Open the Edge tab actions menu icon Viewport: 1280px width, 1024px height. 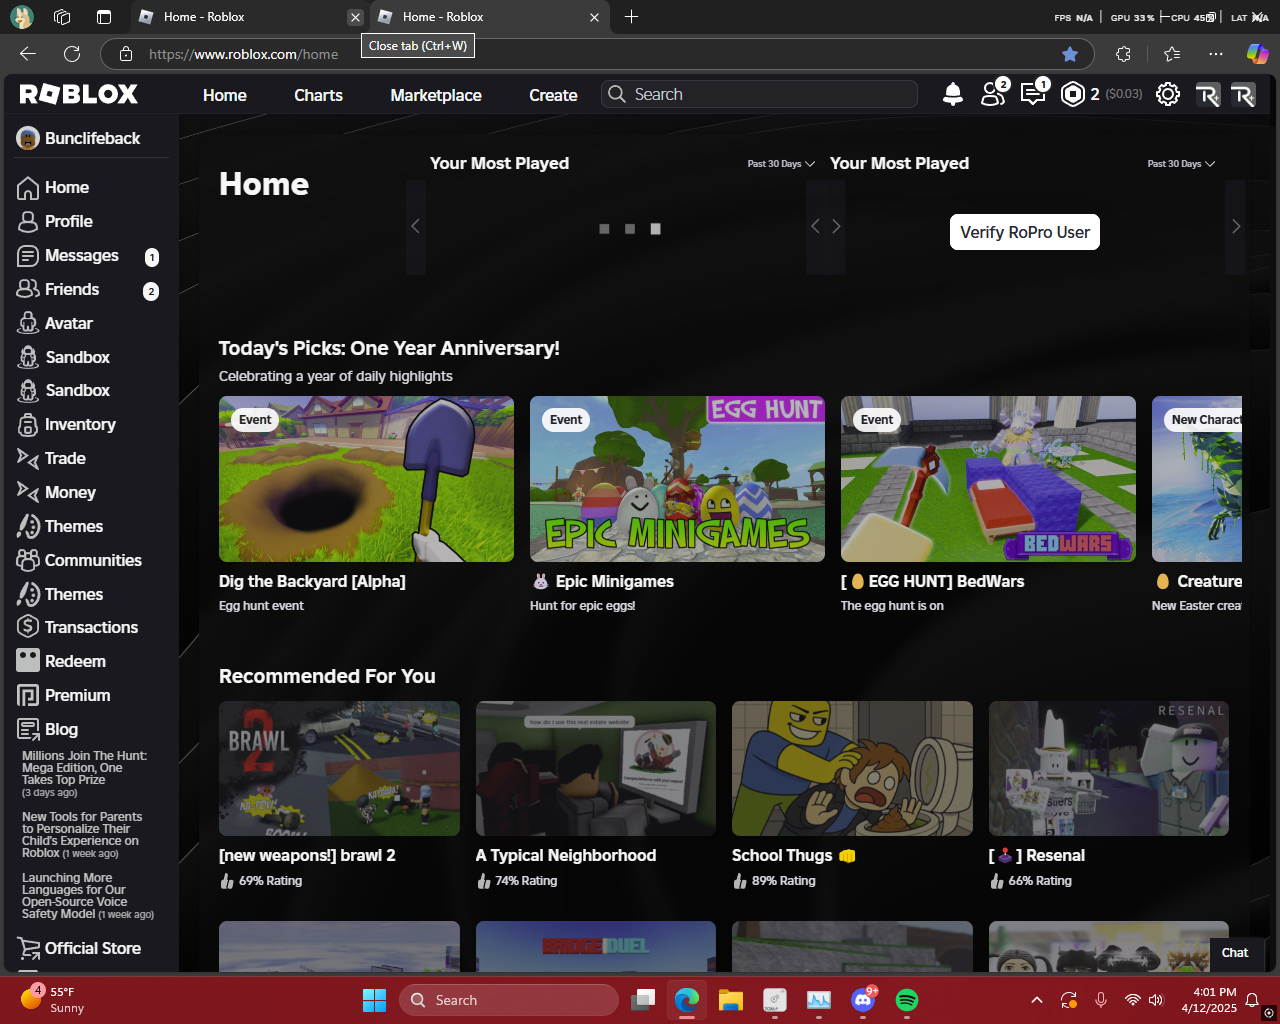click(x=104, y=17)
